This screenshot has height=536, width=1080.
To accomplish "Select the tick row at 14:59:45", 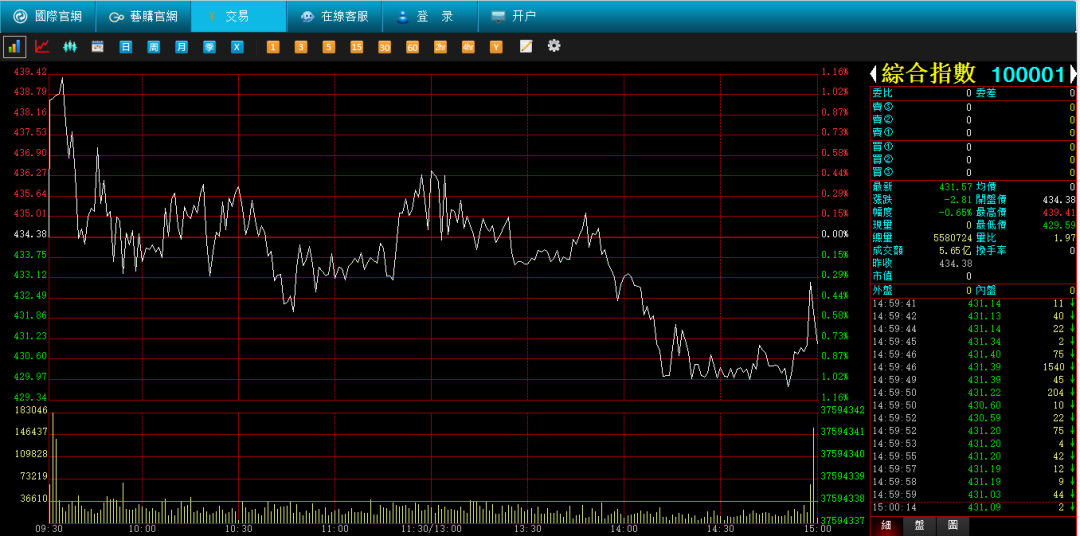I will 973,342.
